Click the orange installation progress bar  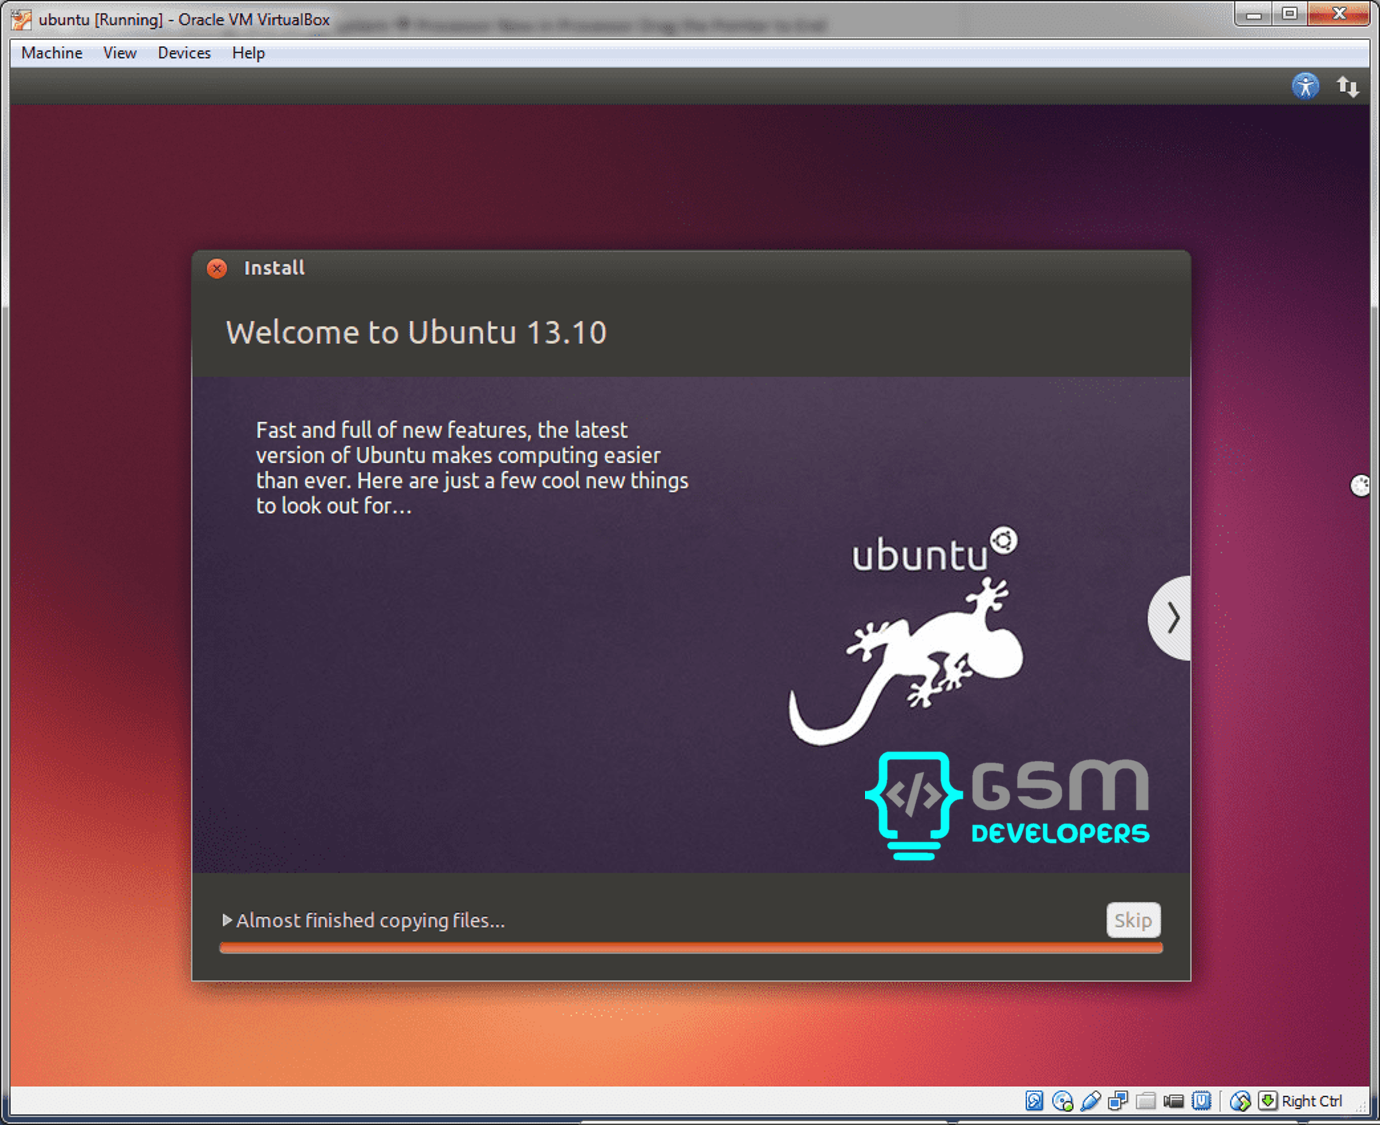[x=691, y=948]
